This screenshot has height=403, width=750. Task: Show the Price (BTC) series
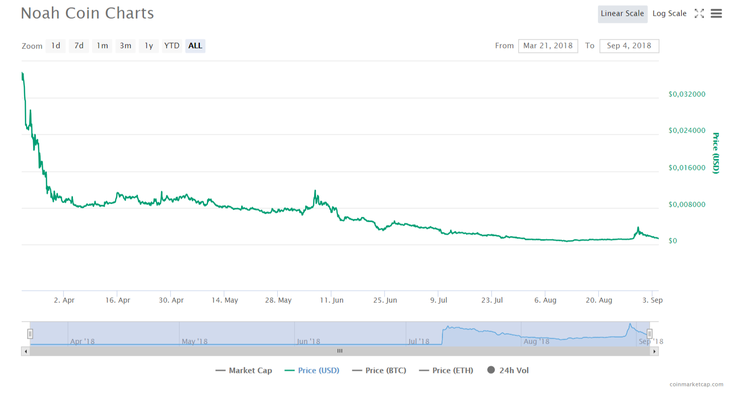pos(382,371)
